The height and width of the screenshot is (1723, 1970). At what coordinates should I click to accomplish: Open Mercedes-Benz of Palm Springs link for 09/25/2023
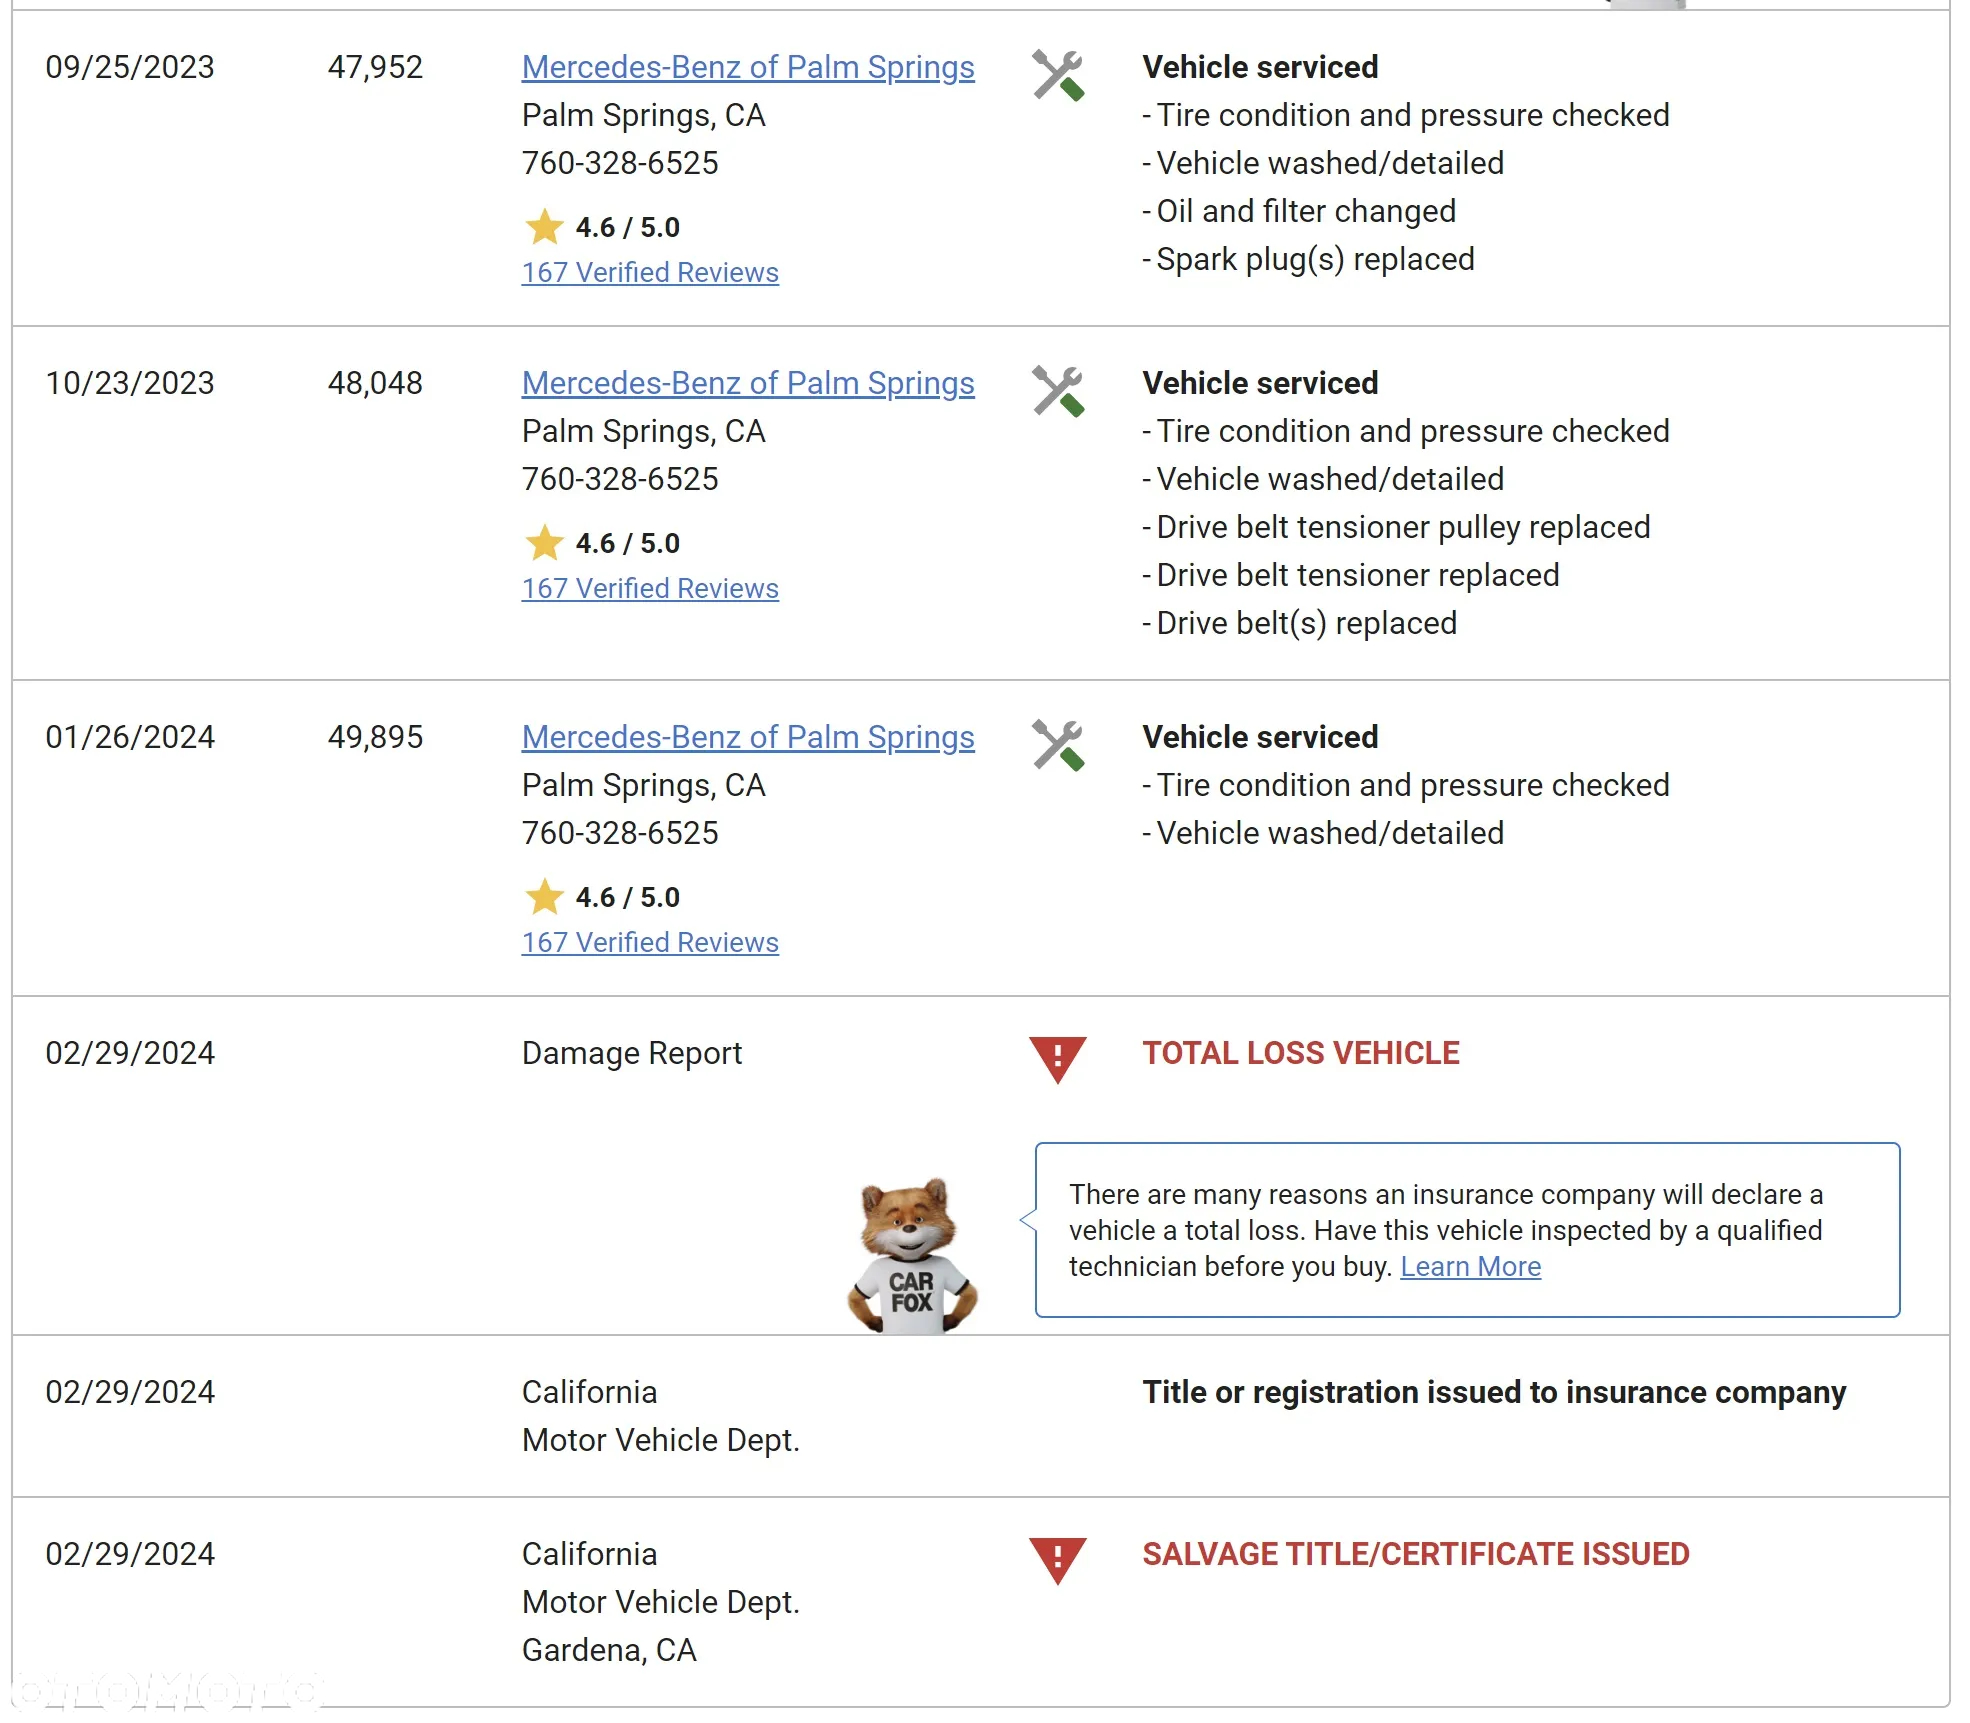tap(748, 67)
